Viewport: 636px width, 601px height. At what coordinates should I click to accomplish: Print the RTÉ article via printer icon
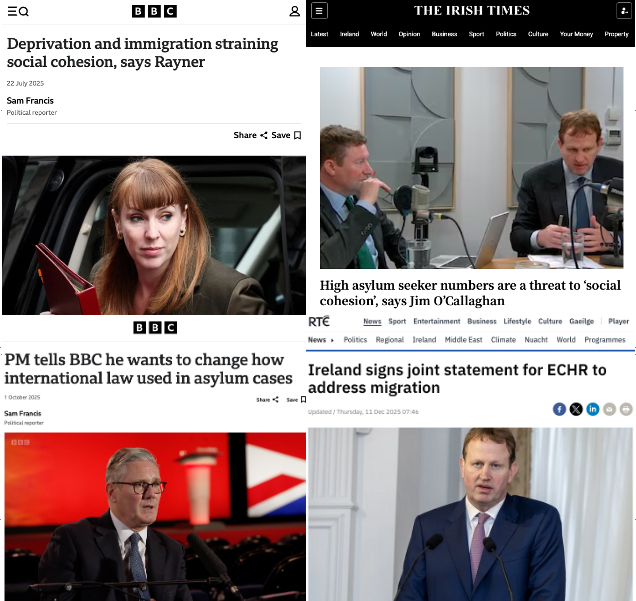(x=626, y=409)
